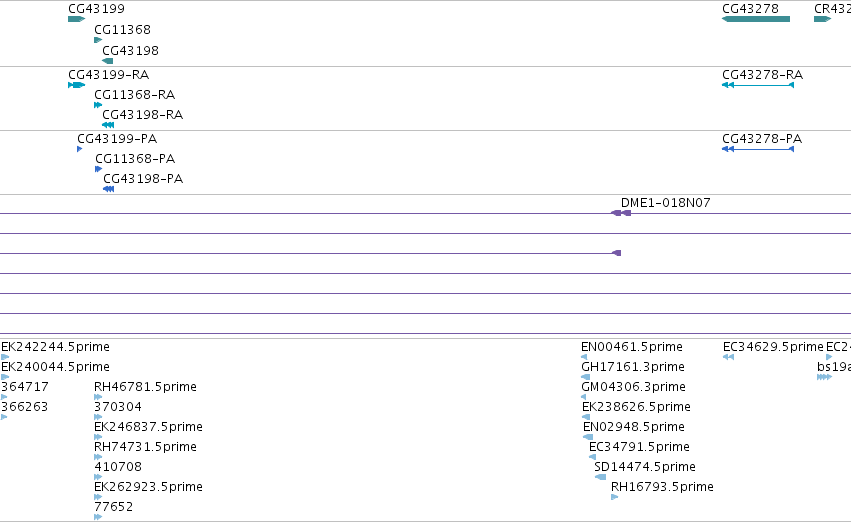The width and height of the screenshot is (851, 522).
Task: Click the RH16793.5prime arrow glyph
Action: (614, 497)
